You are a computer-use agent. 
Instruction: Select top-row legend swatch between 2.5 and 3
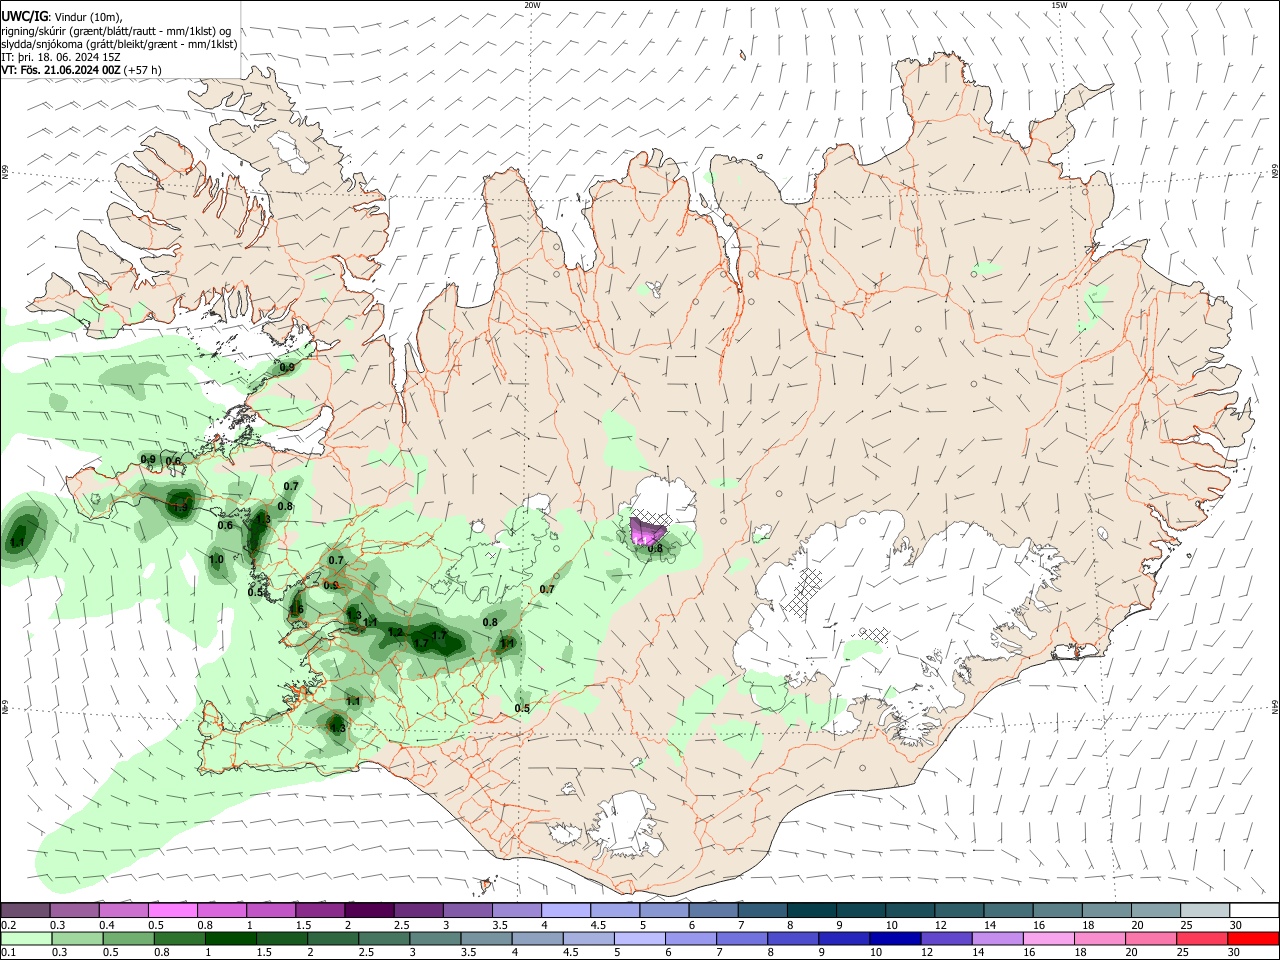click(417, 910)
